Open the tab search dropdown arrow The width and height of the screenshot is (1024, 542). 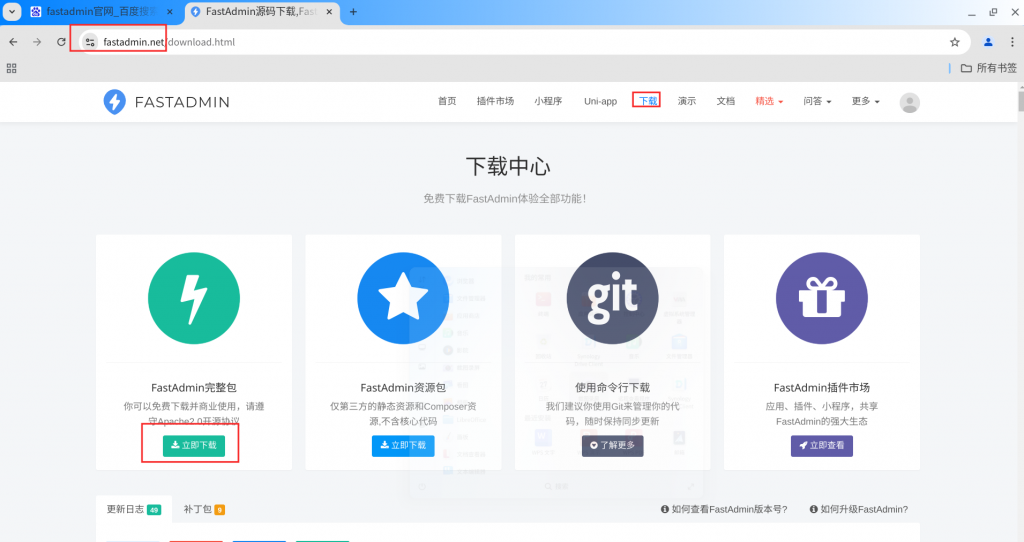click(12, 12)
